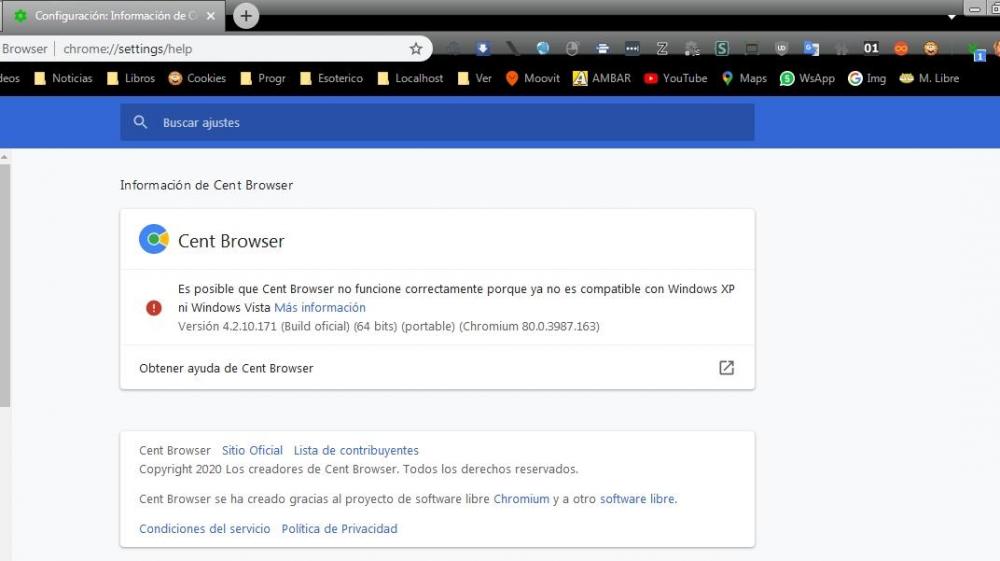Open the uBlock shield extension icon
This screenshot has width=1000, height=561.
781,48
